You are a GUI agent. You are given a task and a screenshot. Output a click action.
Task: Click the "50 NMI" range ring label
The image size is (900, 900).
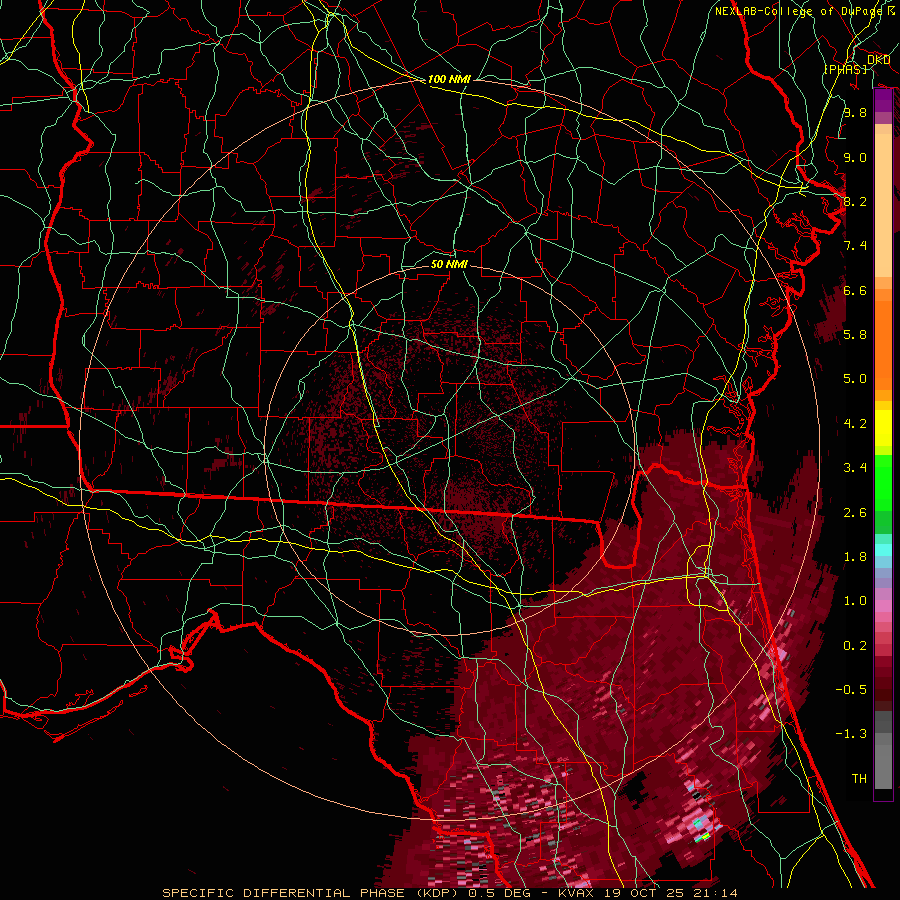pyautogui.click(x=449, y=264)
